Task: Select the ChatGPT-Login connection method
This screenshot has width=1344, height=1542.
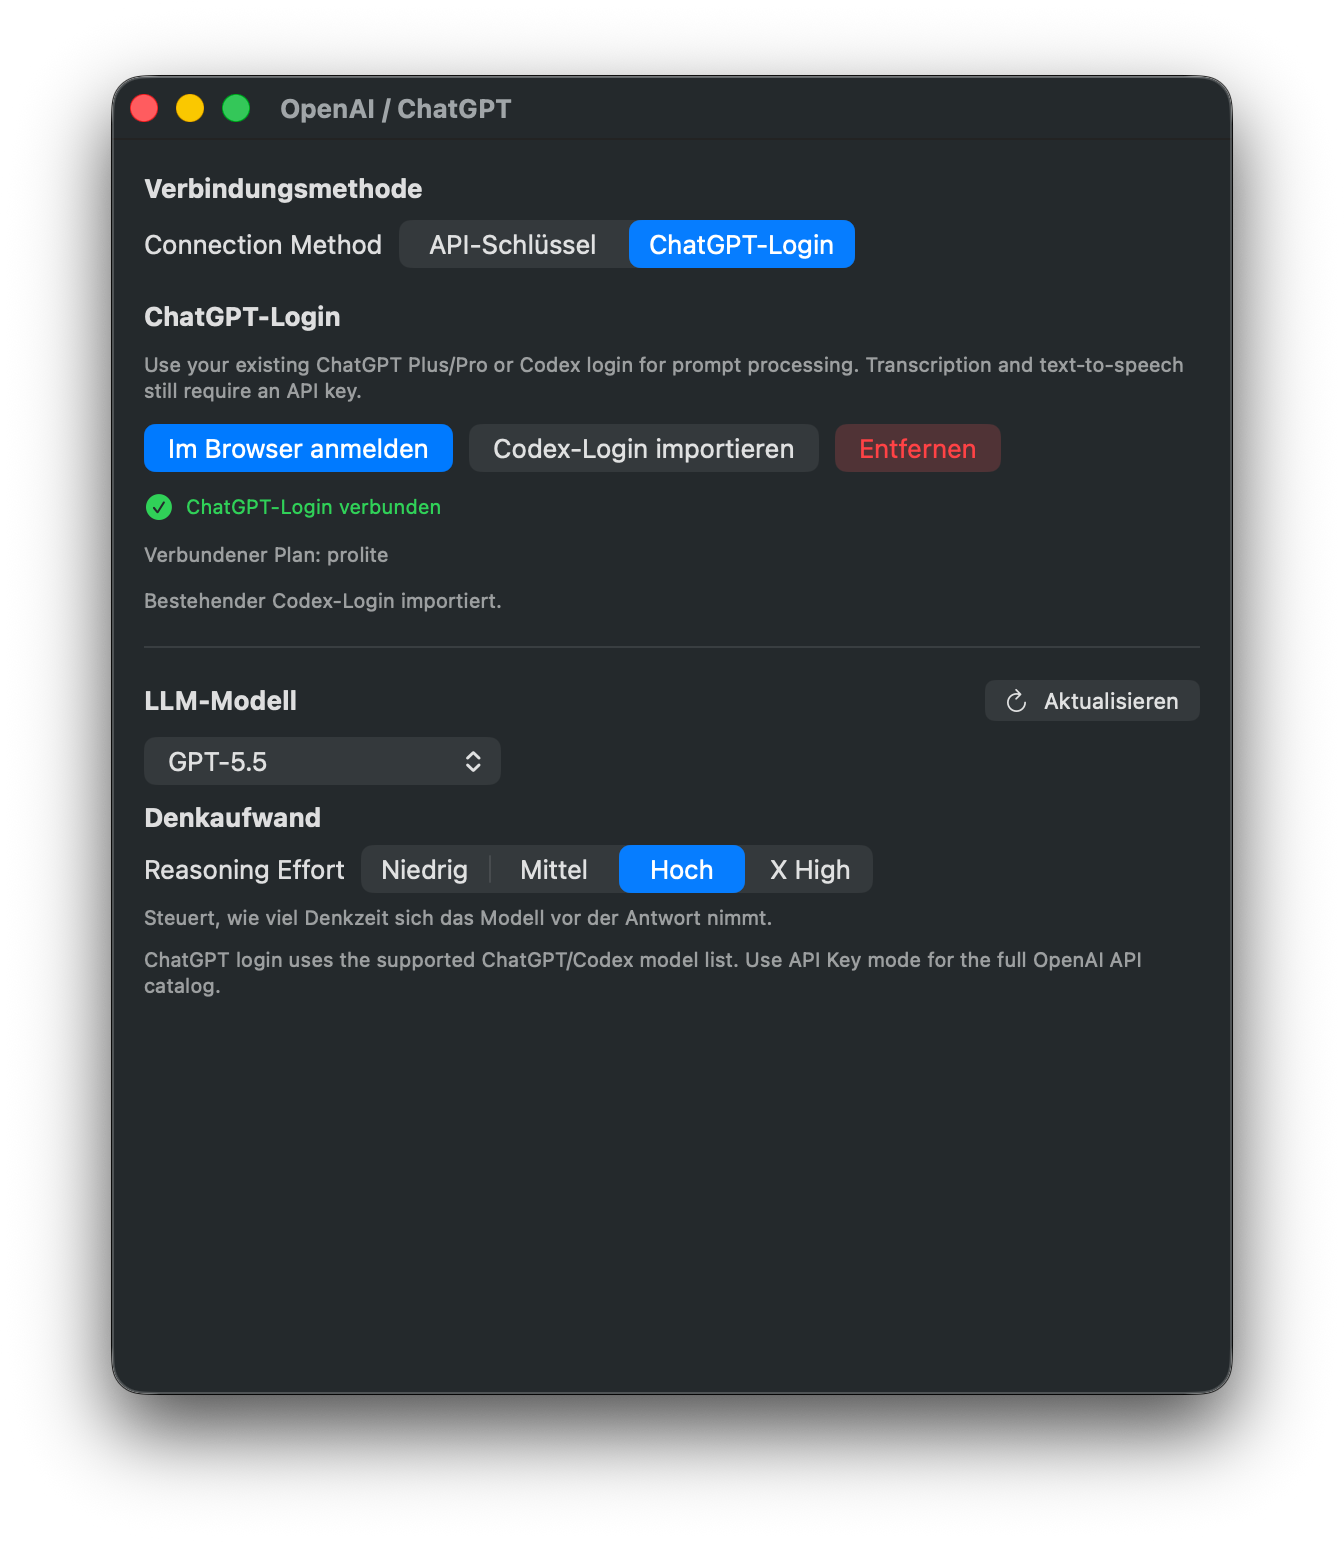Action: tap(741, 245)
